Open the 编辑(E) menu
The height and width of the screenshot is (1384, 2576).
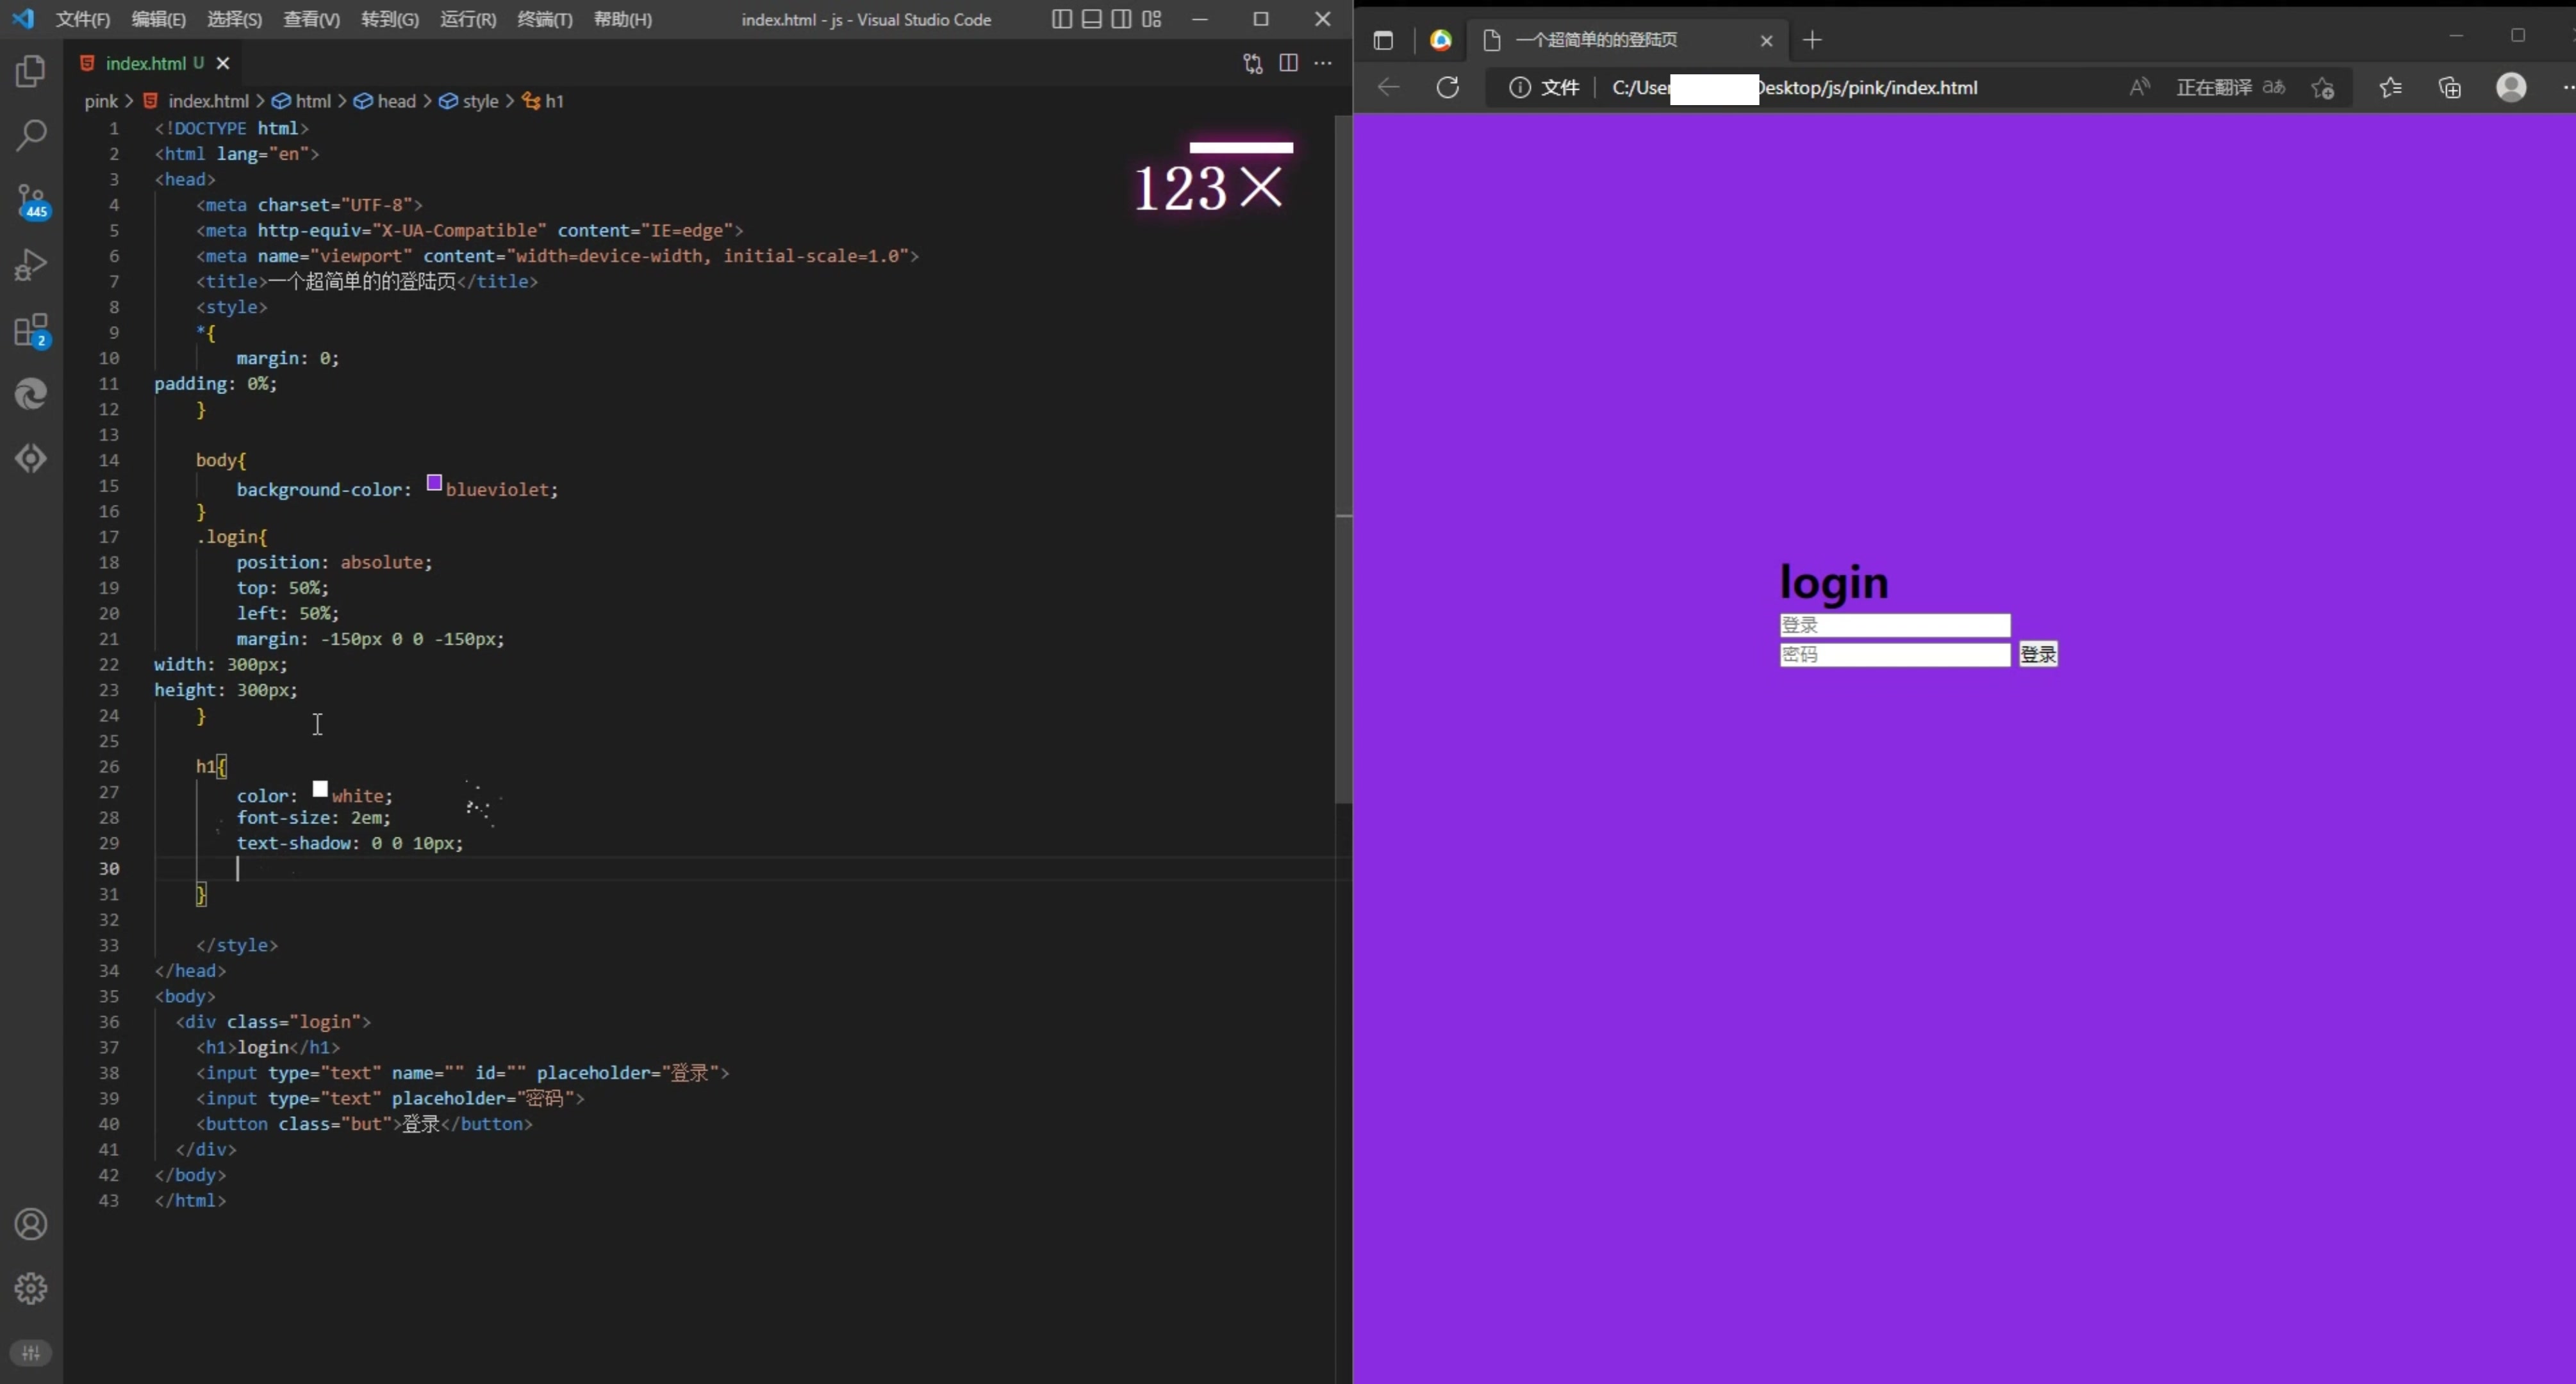[158, 19]
